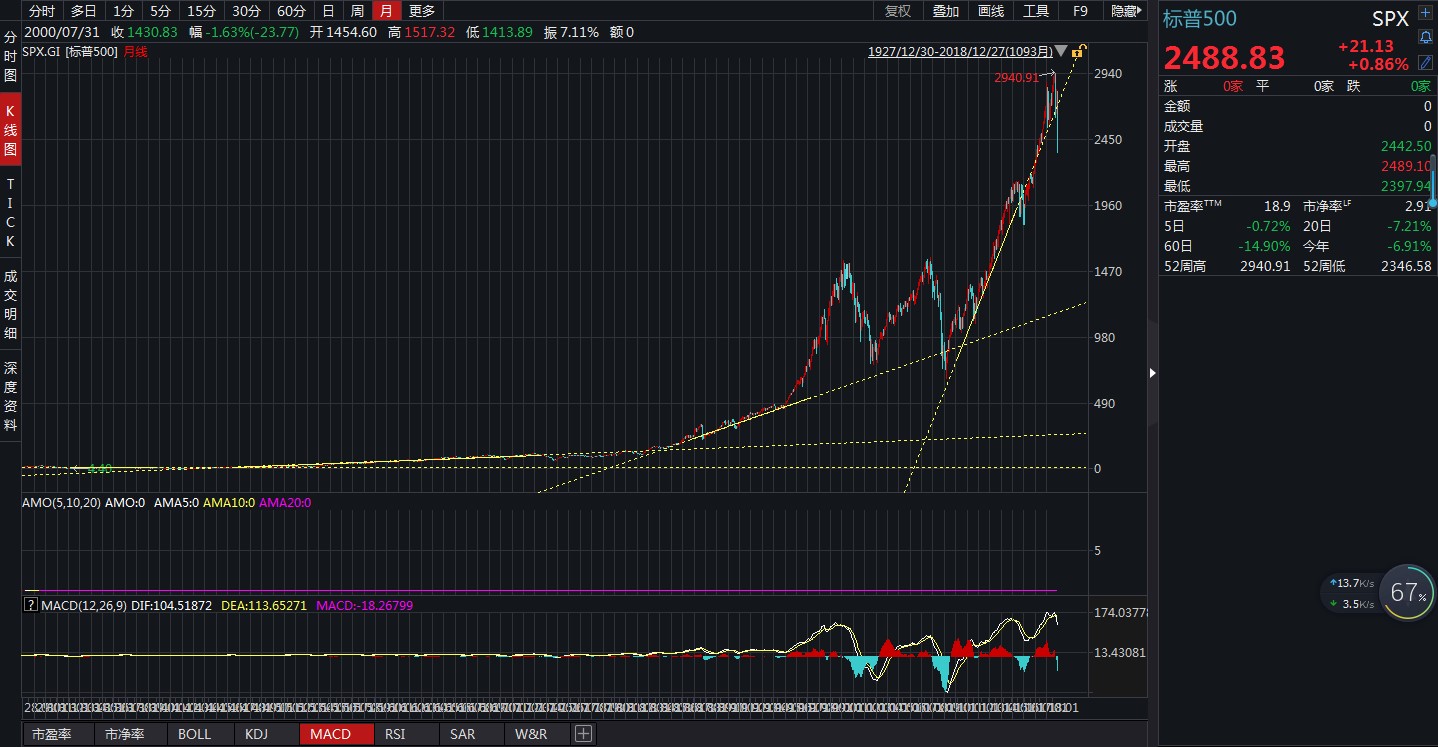This screenshot has width=1438, height=747.
Task: Switch indicator to 市盈率
Action: [x=58, y=734]
